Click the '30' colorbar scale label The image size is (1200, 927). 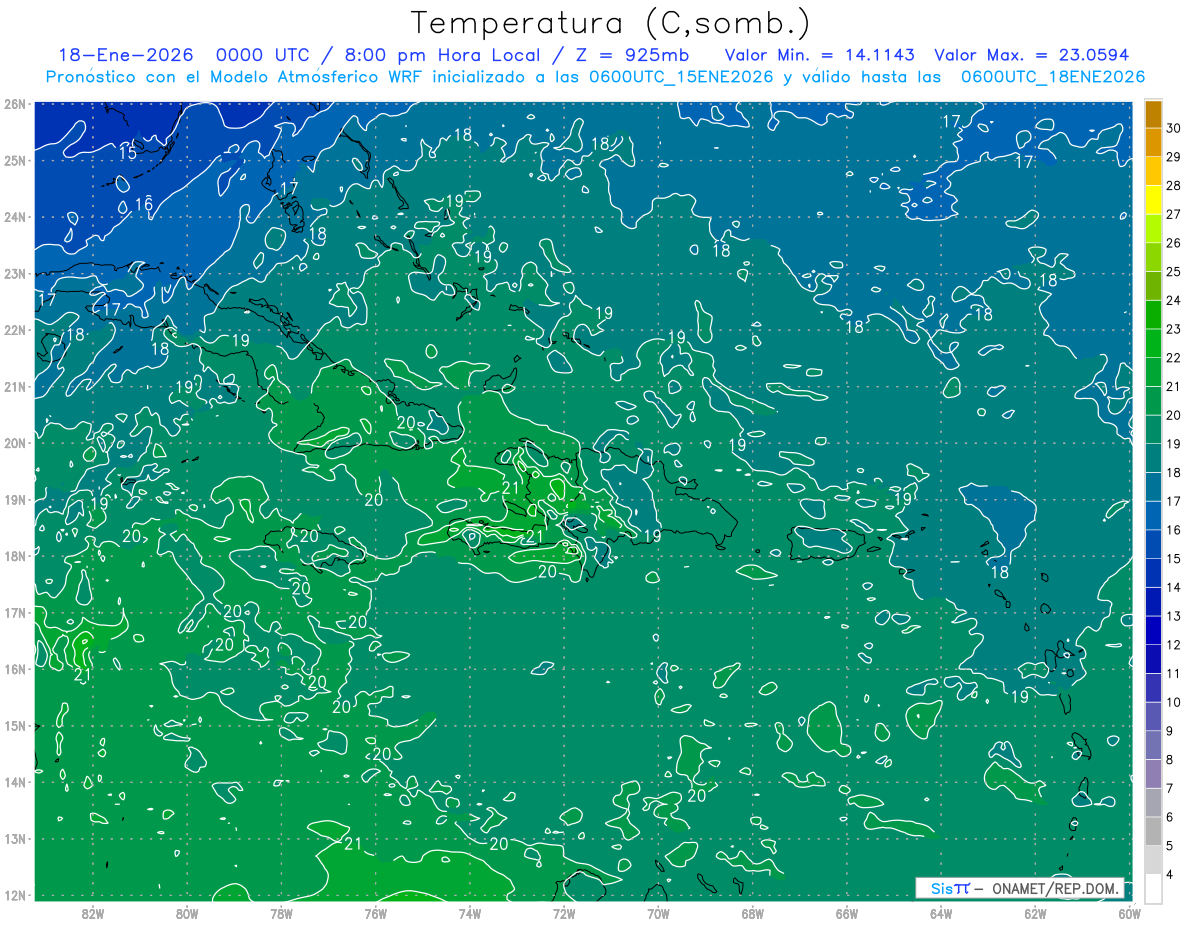(x=1174, y=128)
